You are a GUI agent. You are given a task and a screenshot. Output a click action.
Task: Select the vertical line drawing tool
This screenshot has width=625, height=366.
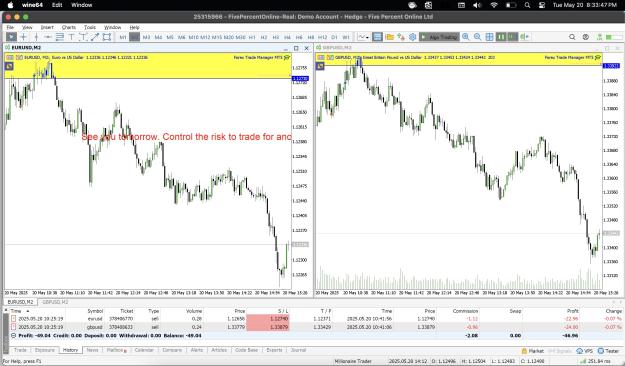point(36,37)
